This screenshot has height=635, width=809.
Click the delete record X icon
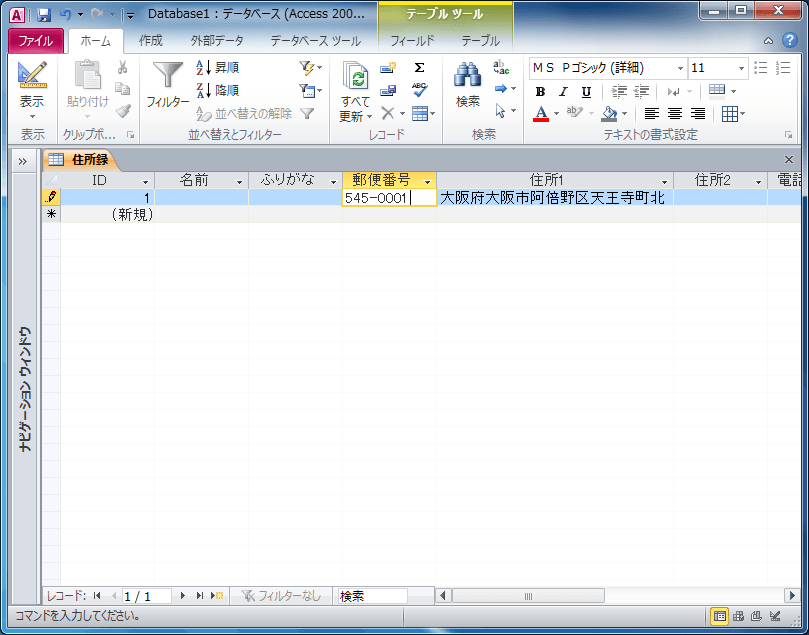[388, 113]
